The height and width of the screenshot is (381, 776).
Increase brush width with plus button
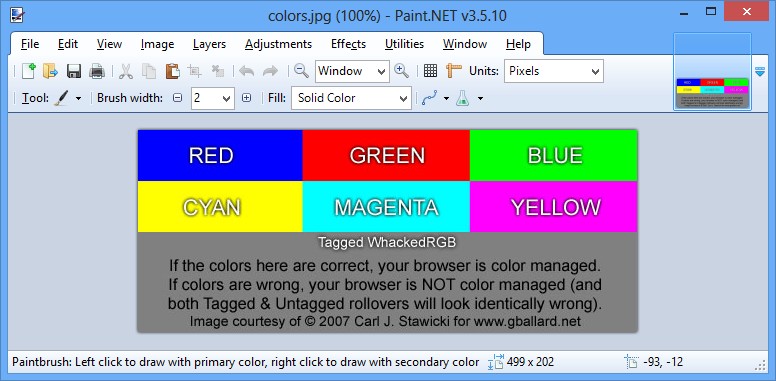pos(246,98)
